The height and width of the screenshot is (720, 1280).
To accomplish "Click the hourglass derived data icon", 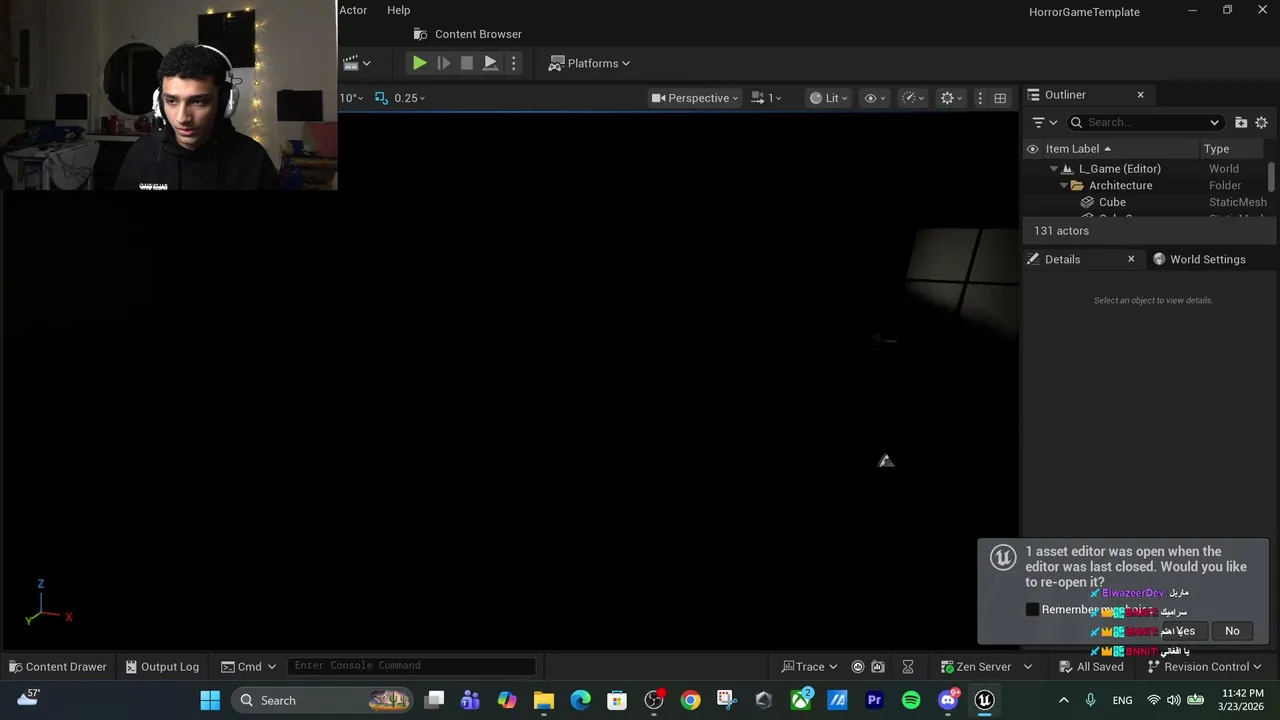I will [x=908, y=667].
